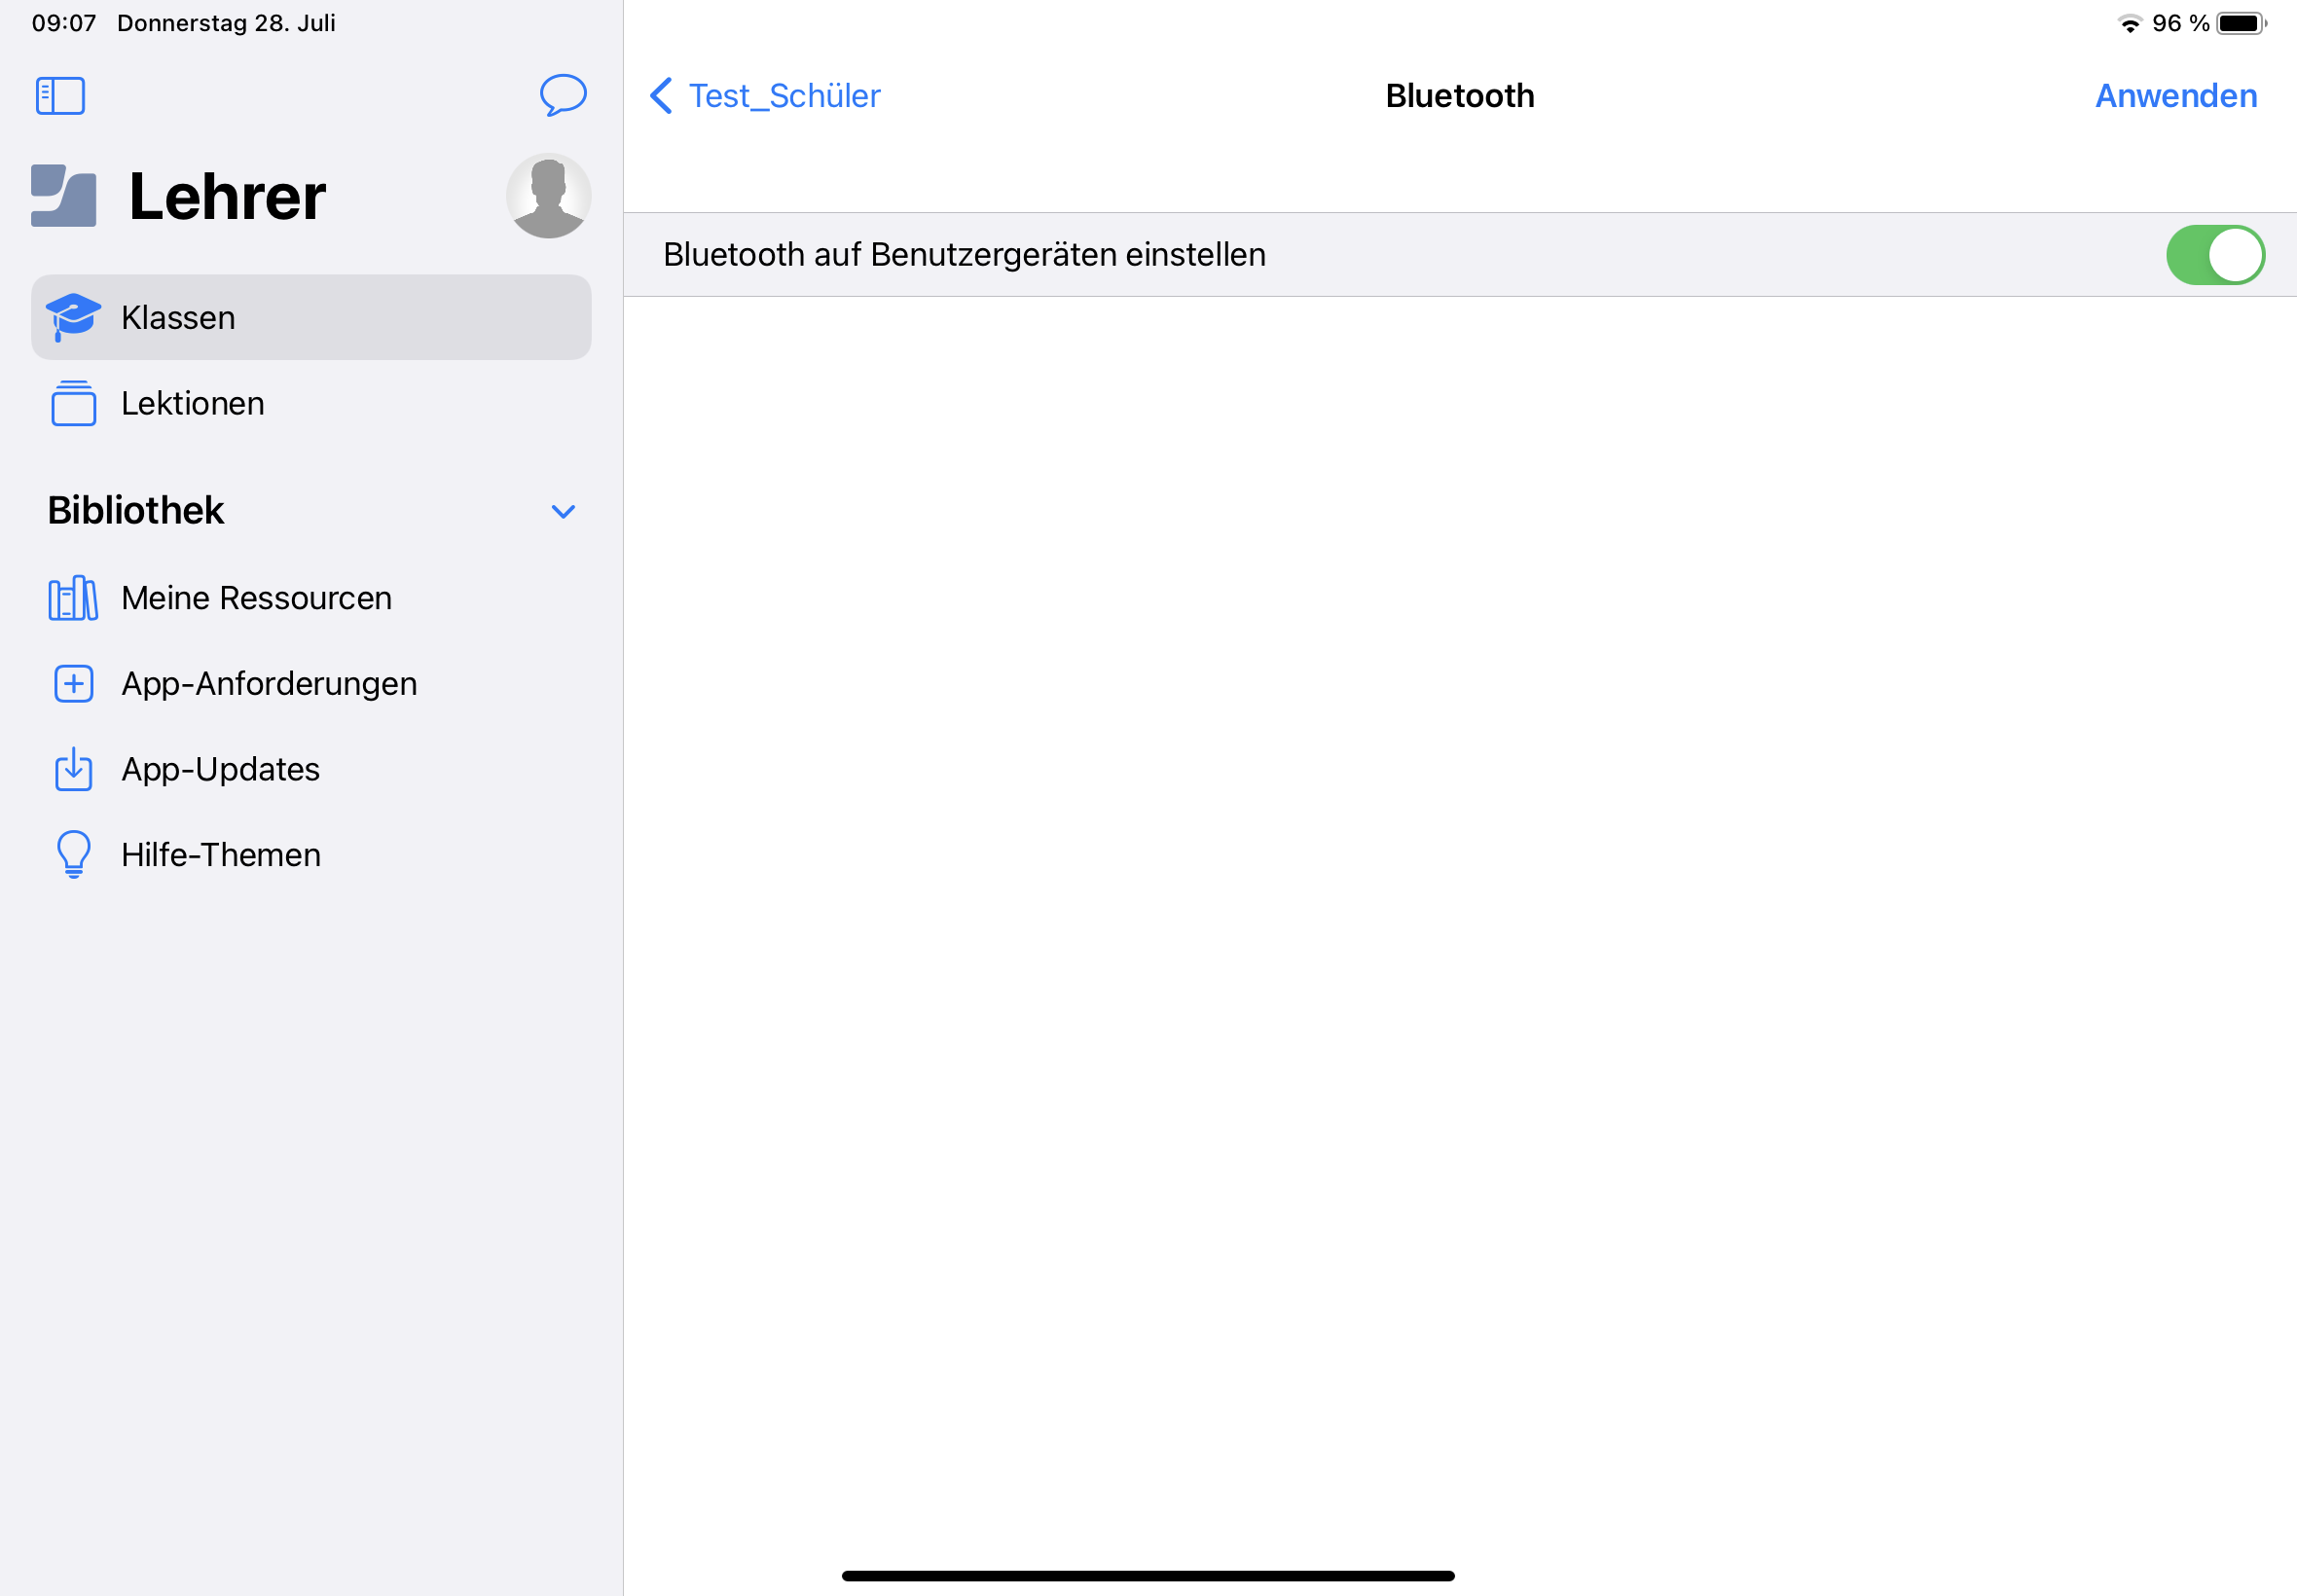2297x1596 pixels.
Task: Click the battery status icon
Action: pyautogui.click(x=2241, y=23)
